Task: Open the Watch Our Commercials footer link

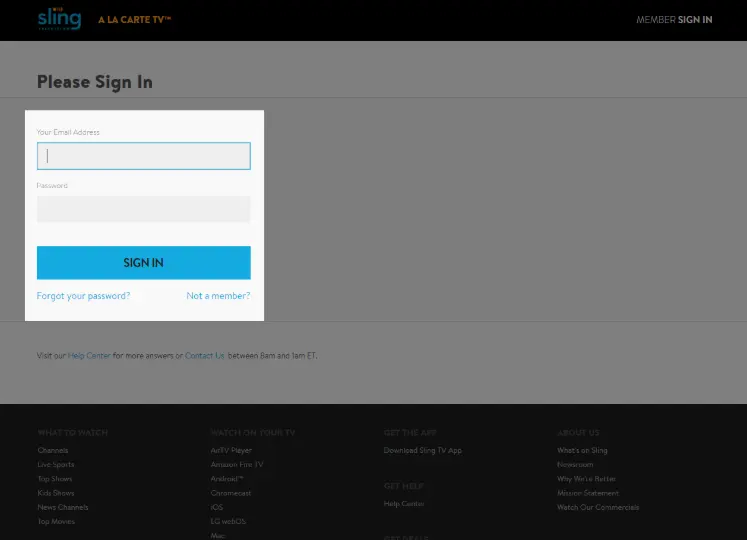Action: pyautogui.click(x=598, y=507)
